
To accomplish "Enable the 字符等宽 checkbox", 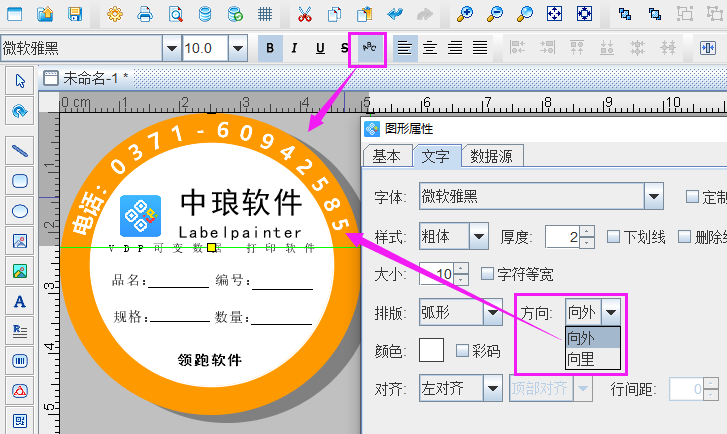I will [x=487, y=274].
